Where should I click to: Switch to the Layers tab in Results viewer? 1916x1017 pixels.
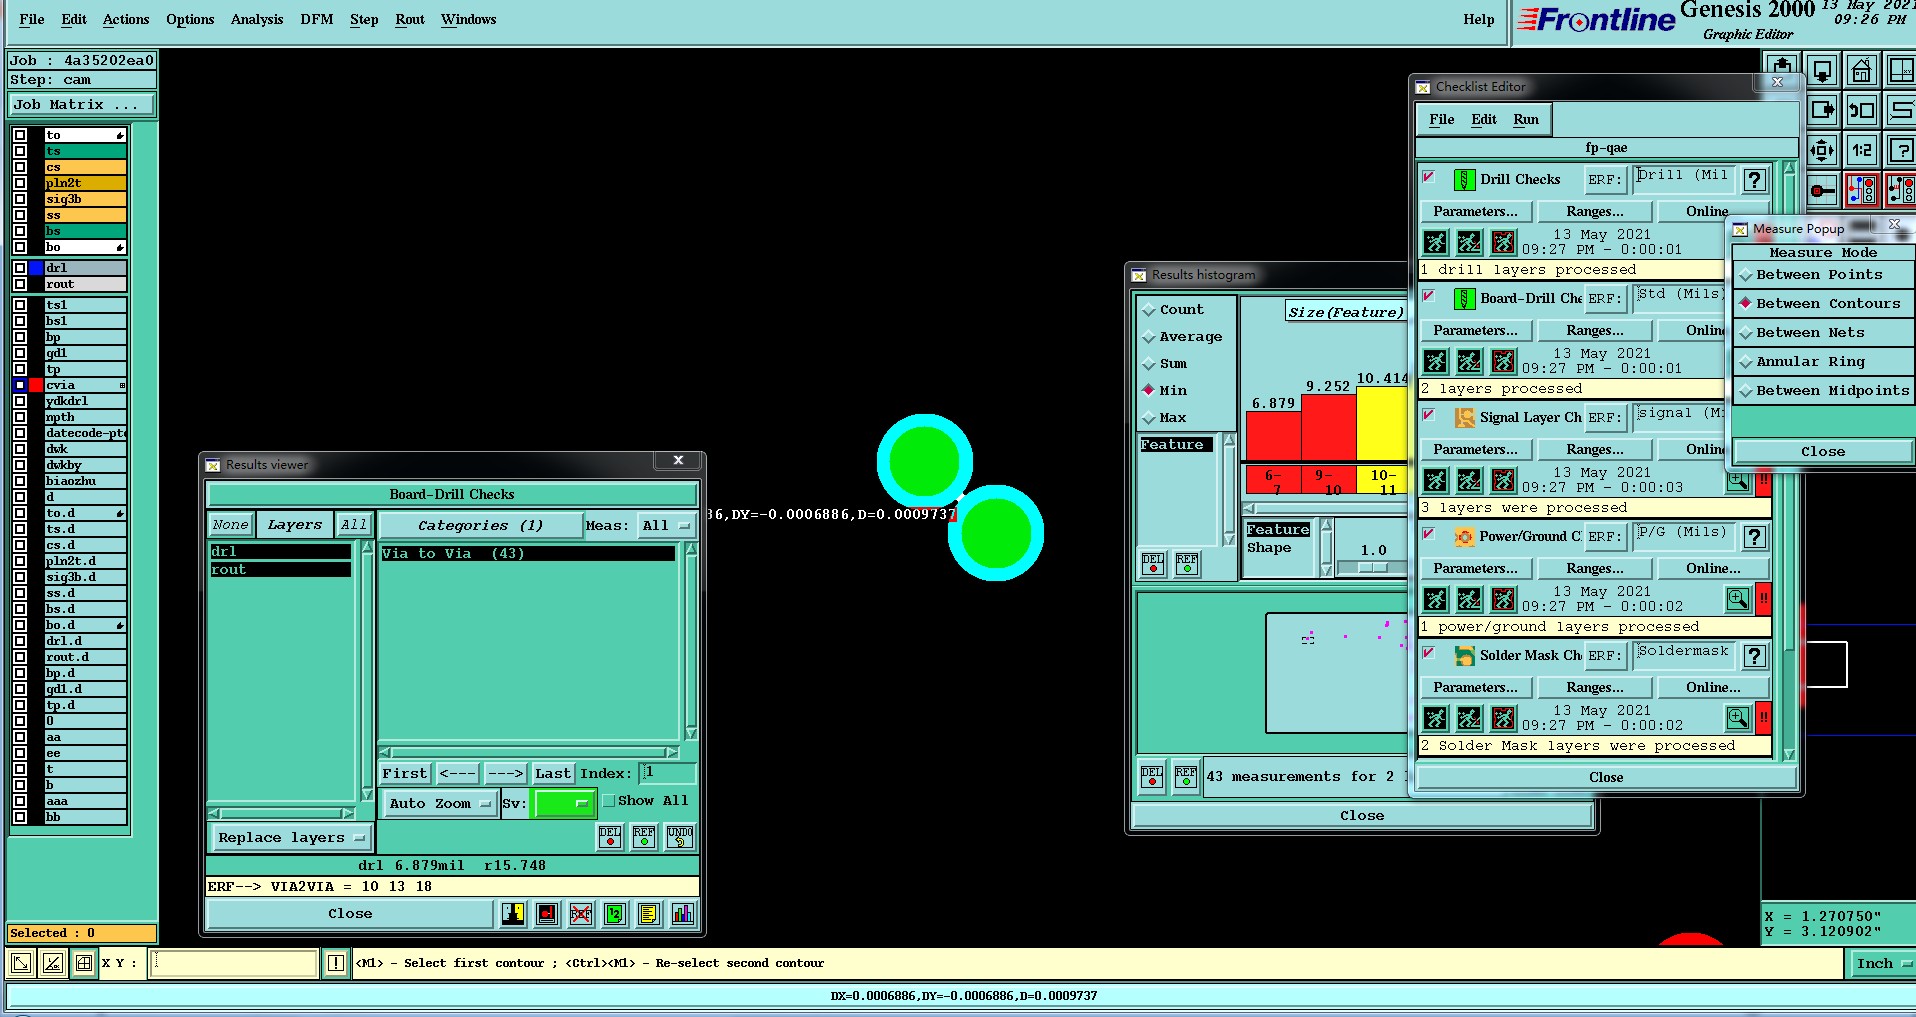[294, 524]
